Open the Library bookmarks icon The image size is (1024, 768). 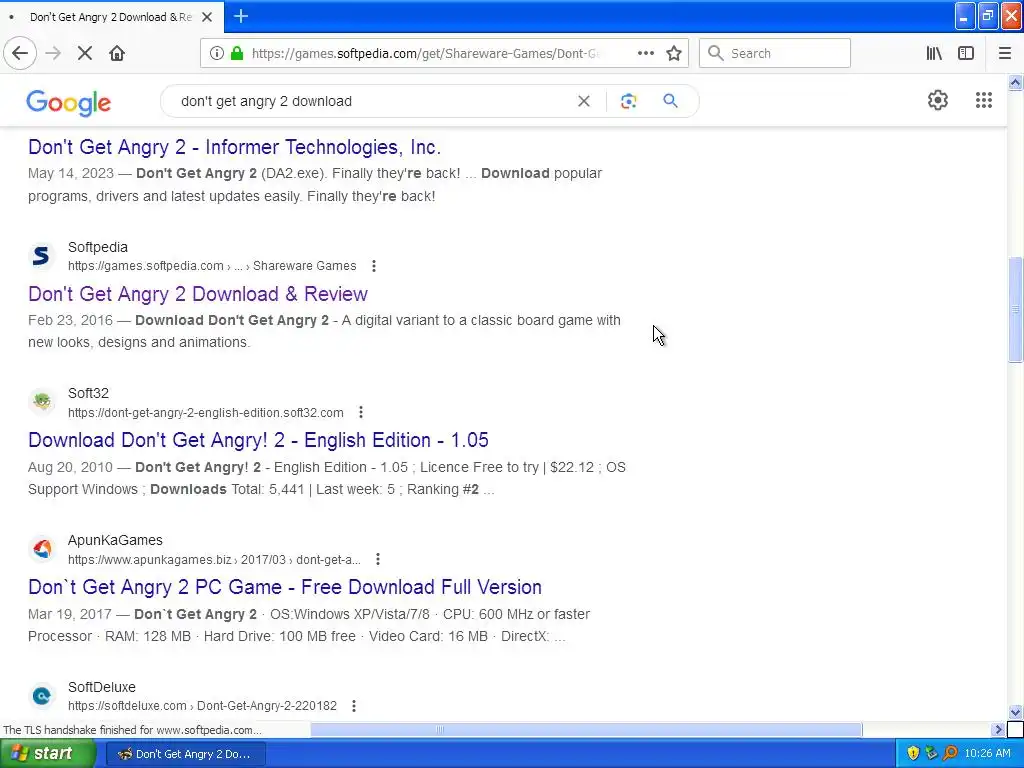point(934,53)
